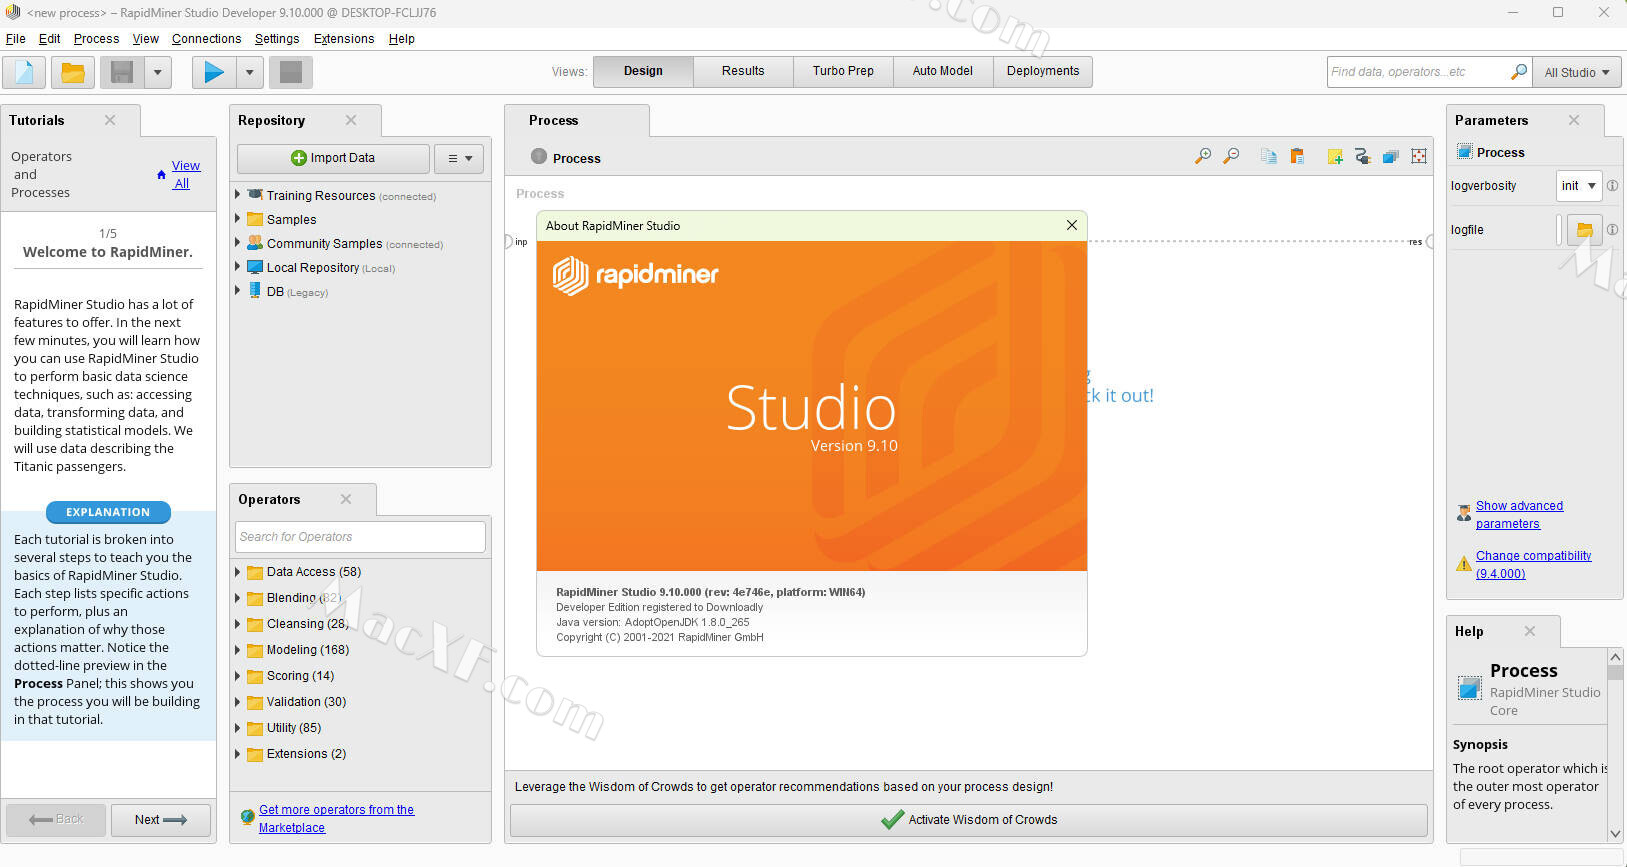This screenshot has height=867, width=1627.
Task: Open Show advanced parameters link
Action: (x=1519, y=515)
